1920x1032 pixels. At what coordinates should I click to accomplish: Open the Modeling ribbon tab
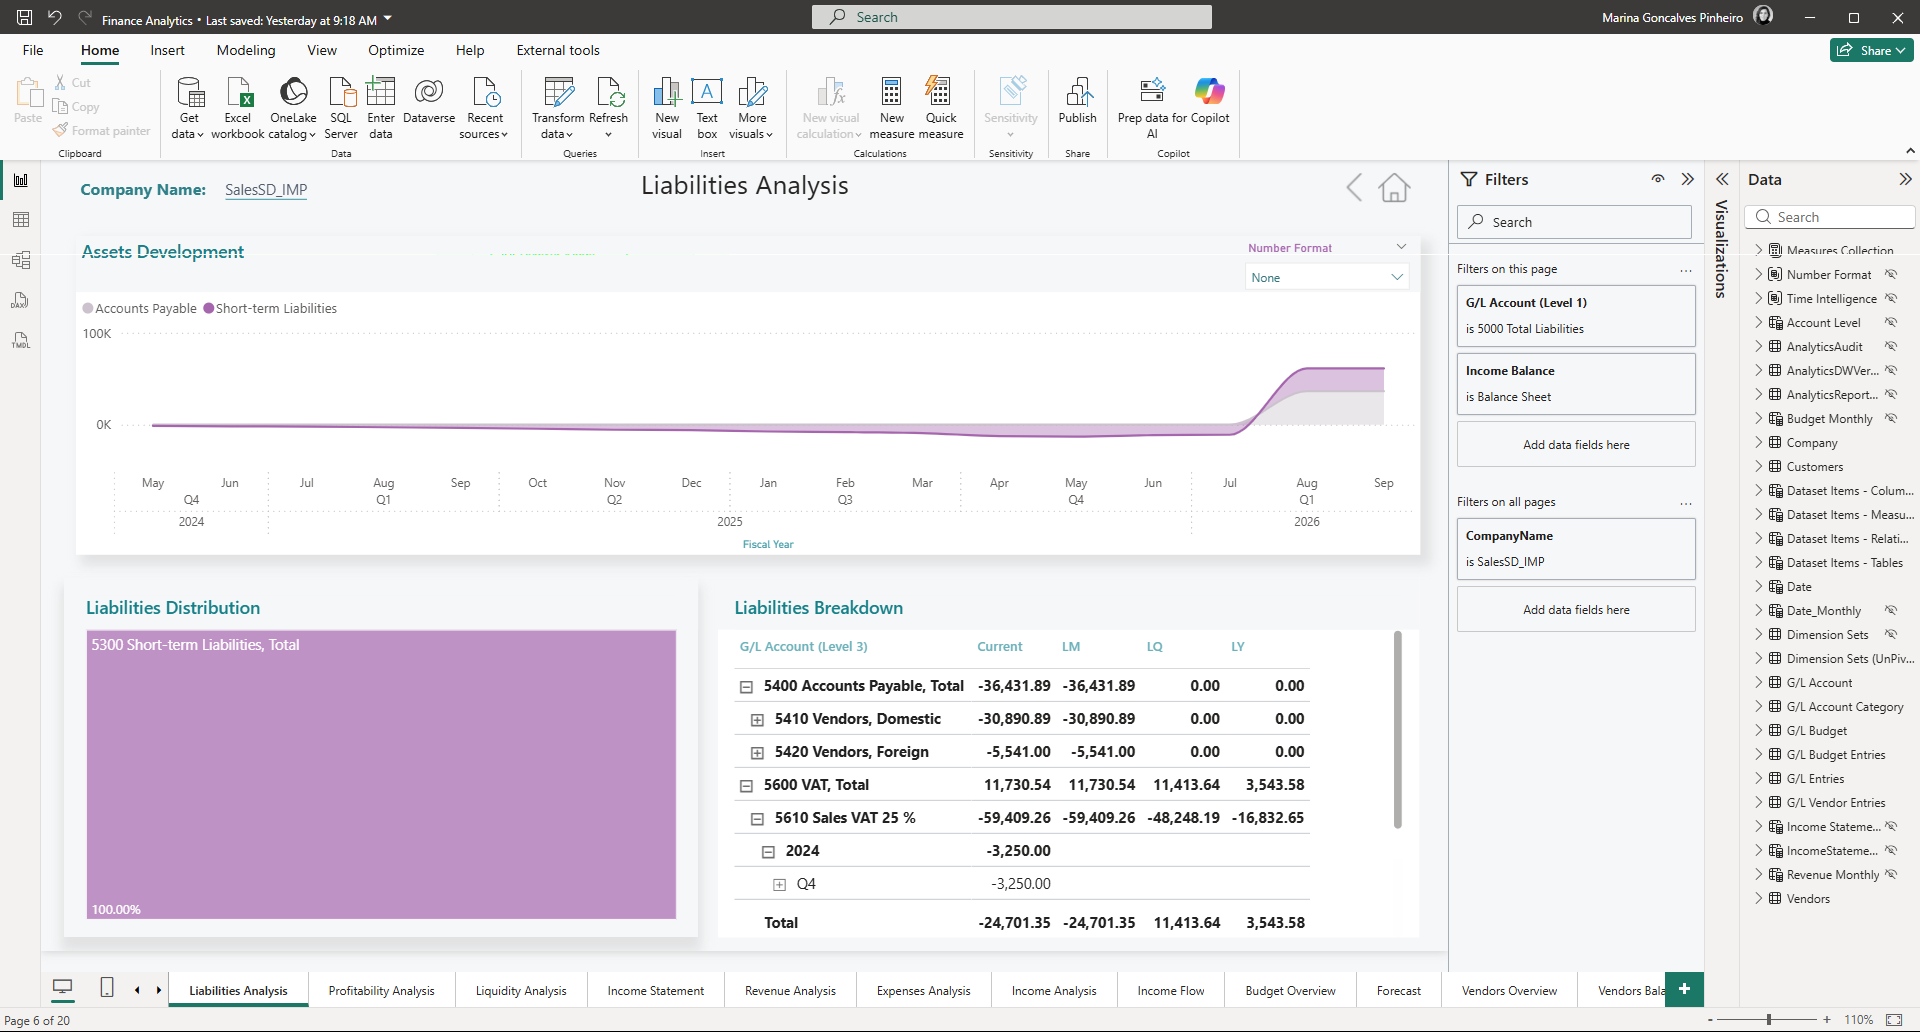click(246, 50)
